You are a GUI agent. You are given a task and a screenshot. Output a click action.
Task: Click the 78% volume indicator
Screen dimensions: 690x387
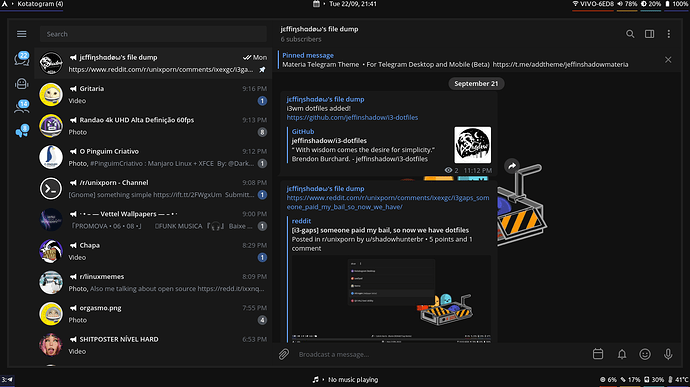(627, 4)
